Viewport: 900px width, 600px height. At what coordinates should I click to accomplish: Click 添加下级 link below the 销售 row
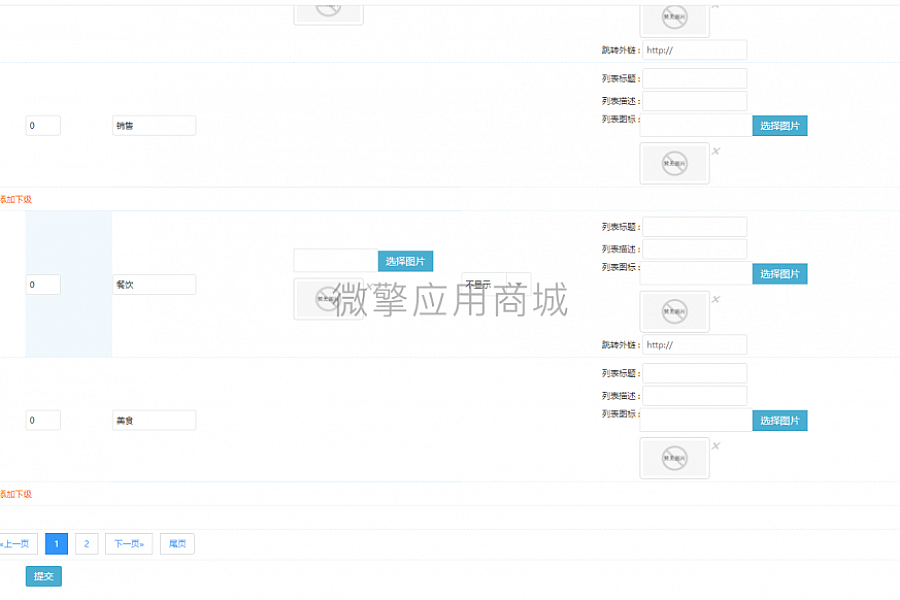point(15,199)
